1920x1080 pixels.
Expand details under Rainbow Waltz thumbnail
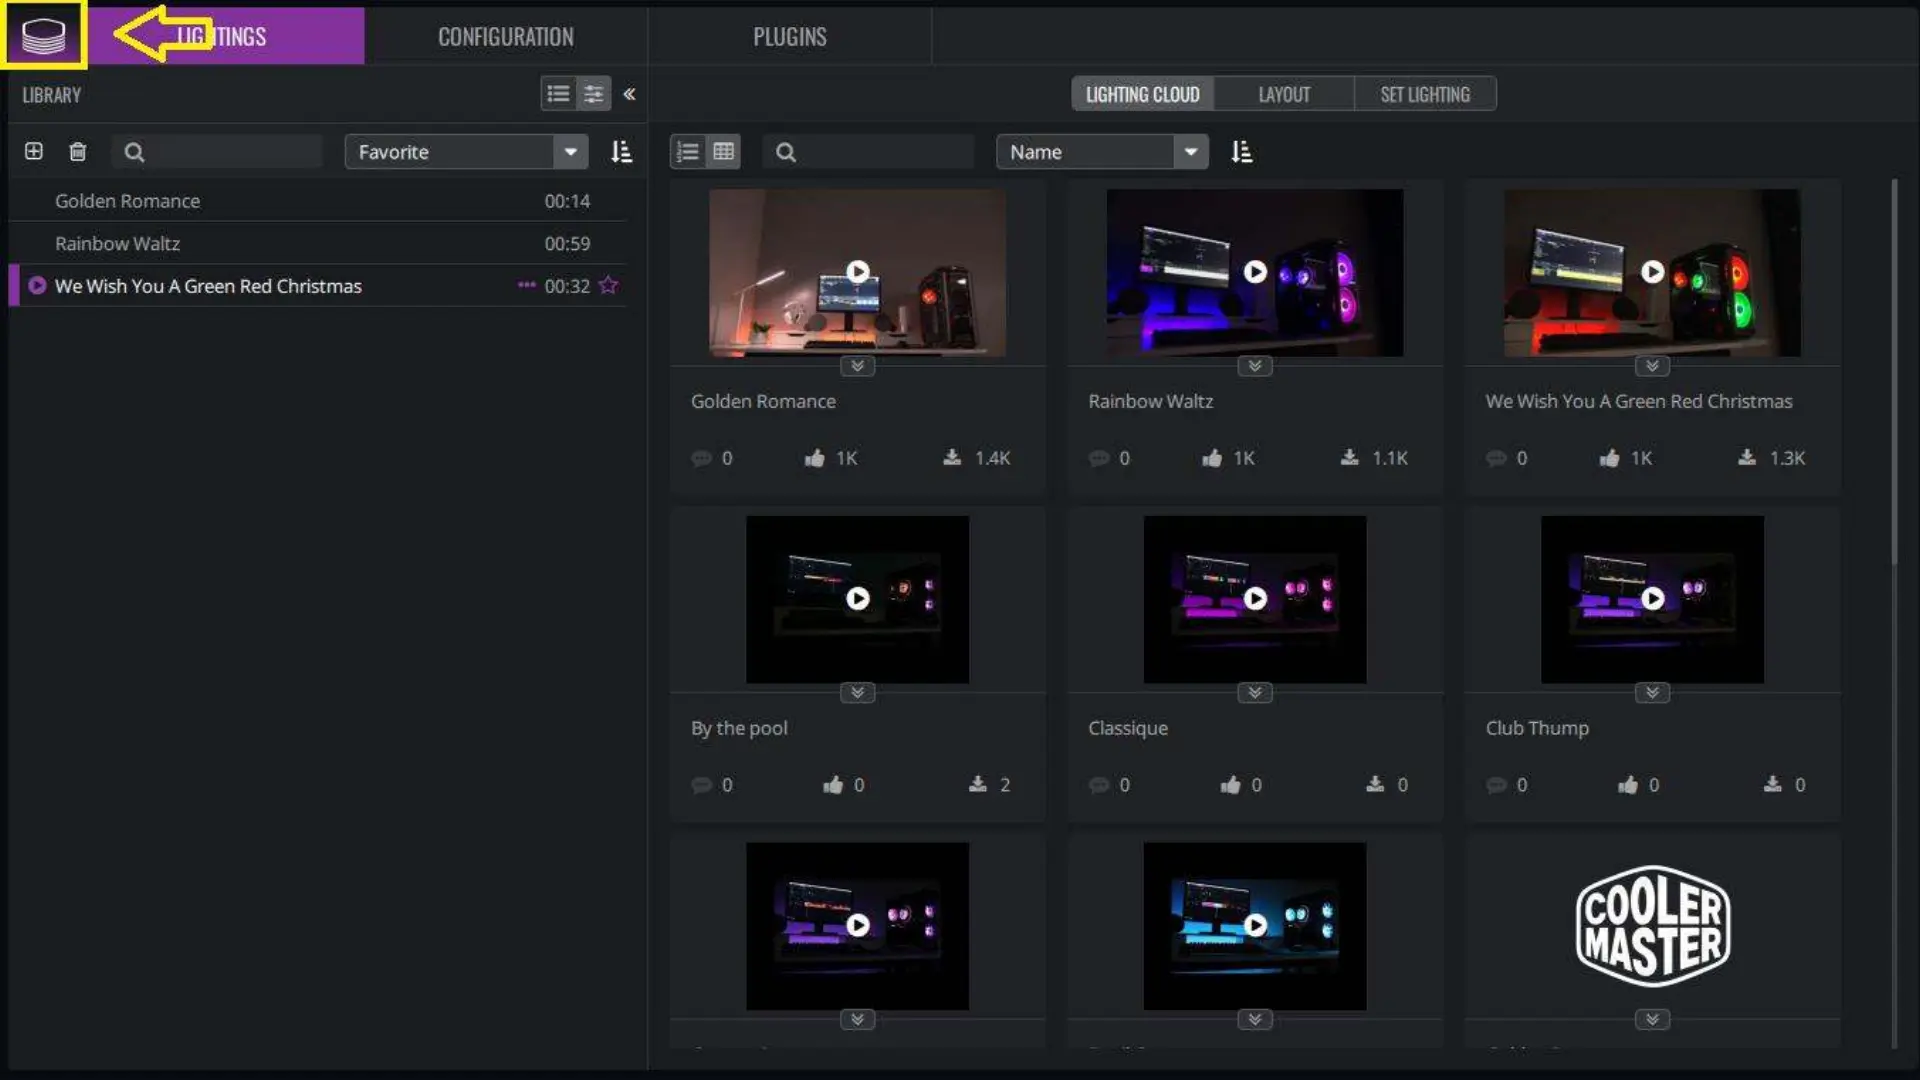1254,366
